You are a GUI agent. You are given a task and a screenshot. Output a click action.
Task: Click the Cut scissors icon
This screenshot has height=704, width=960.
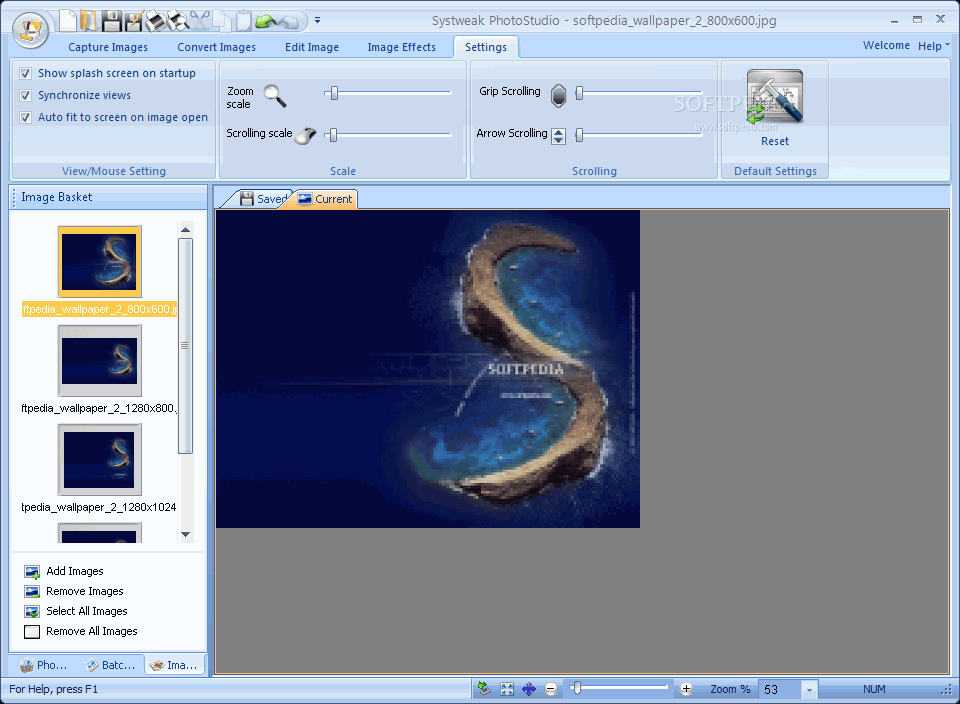click(x=200, y=21)
